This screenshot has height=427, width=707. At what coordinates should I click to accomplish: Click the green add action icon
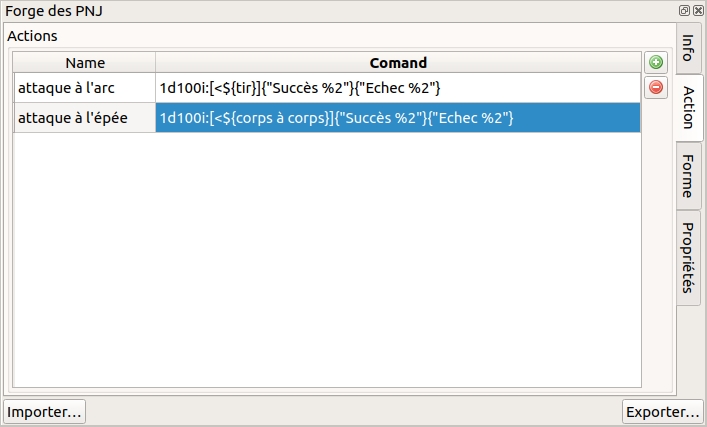coord(656,63)
